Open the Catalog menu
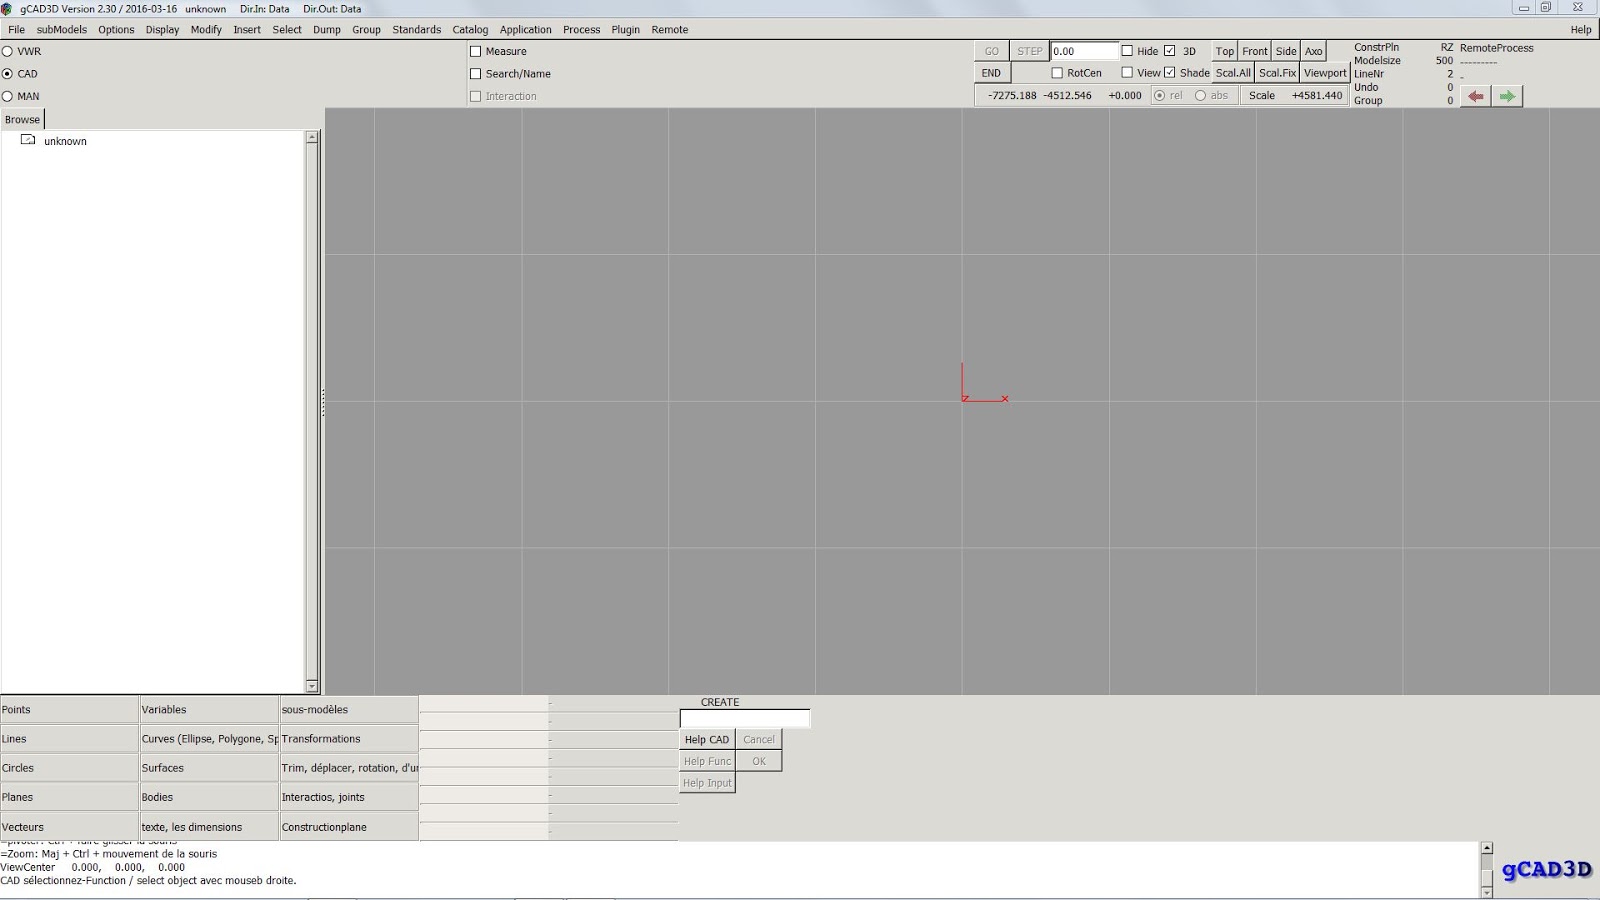Screen dimensions: 1600x900 tap(469, 29)
